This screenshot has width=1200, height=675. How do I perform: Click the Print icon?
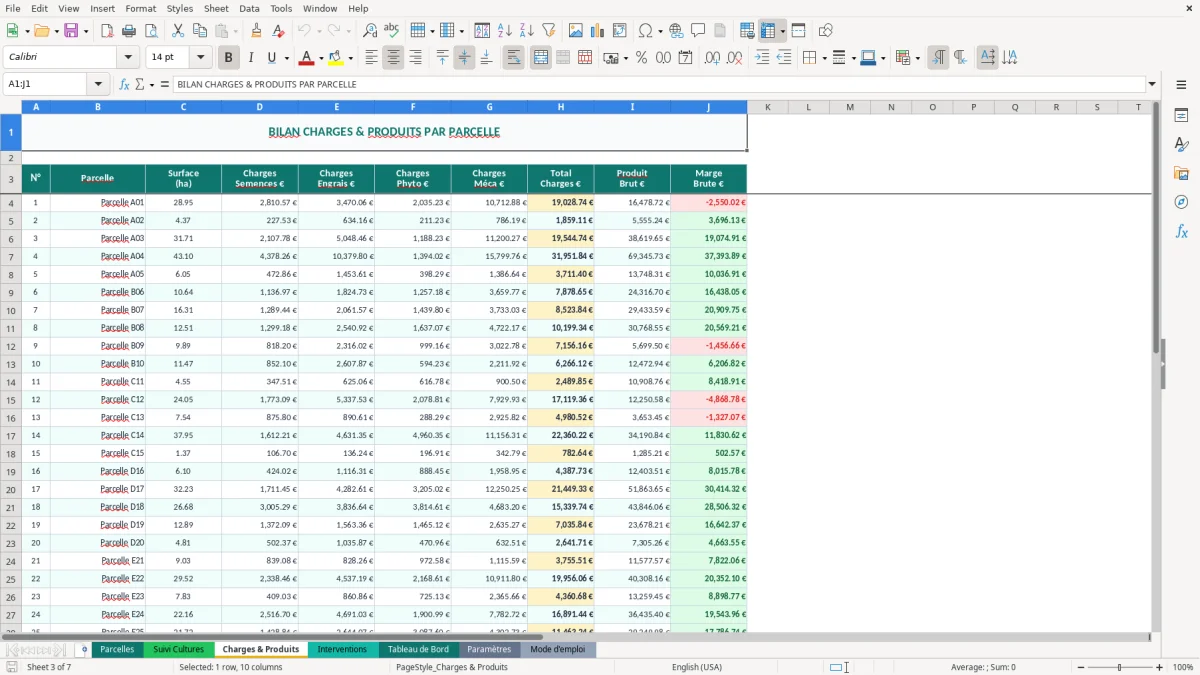tap(129, 31)
